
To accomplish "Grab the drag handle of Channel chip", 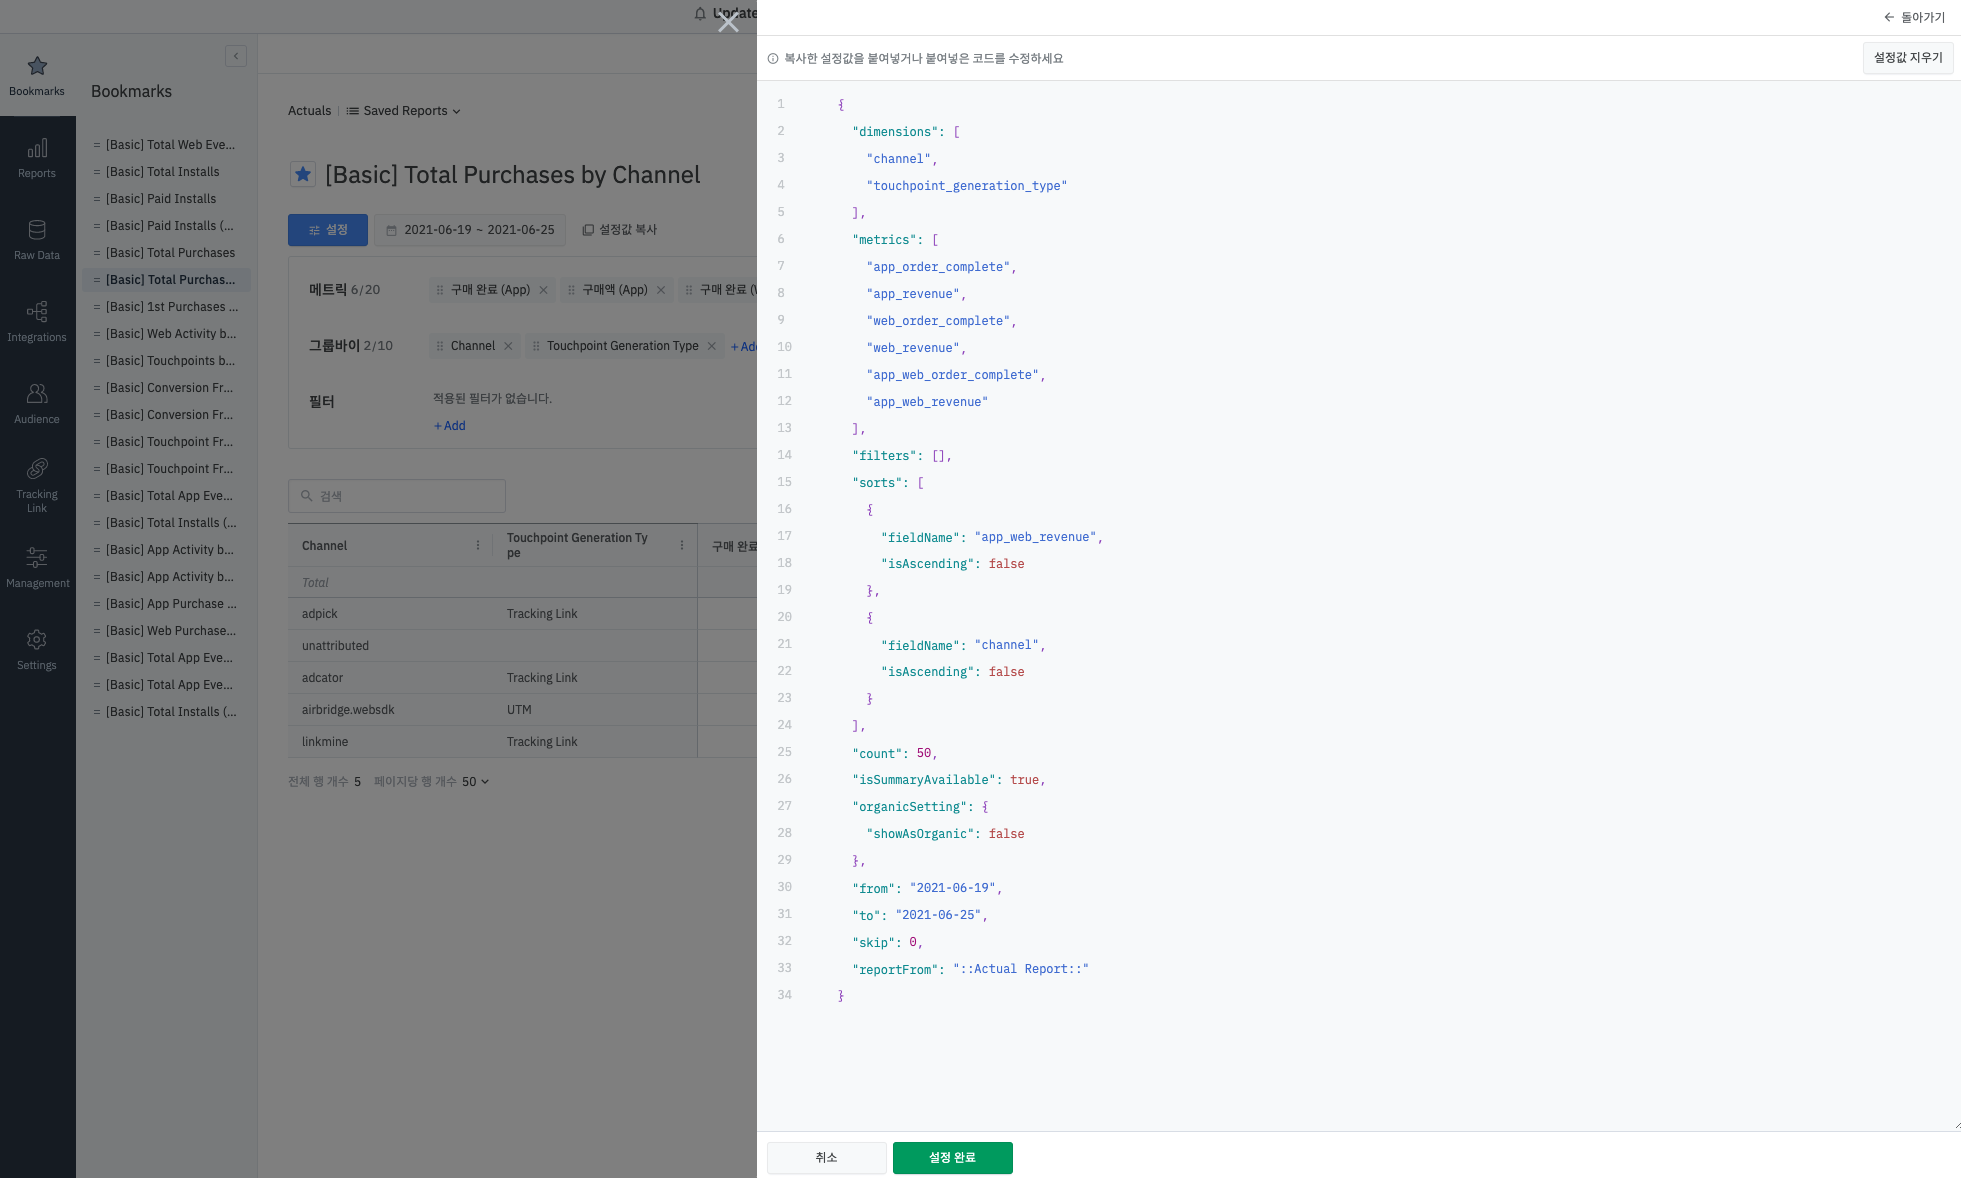I will point(440,346).
